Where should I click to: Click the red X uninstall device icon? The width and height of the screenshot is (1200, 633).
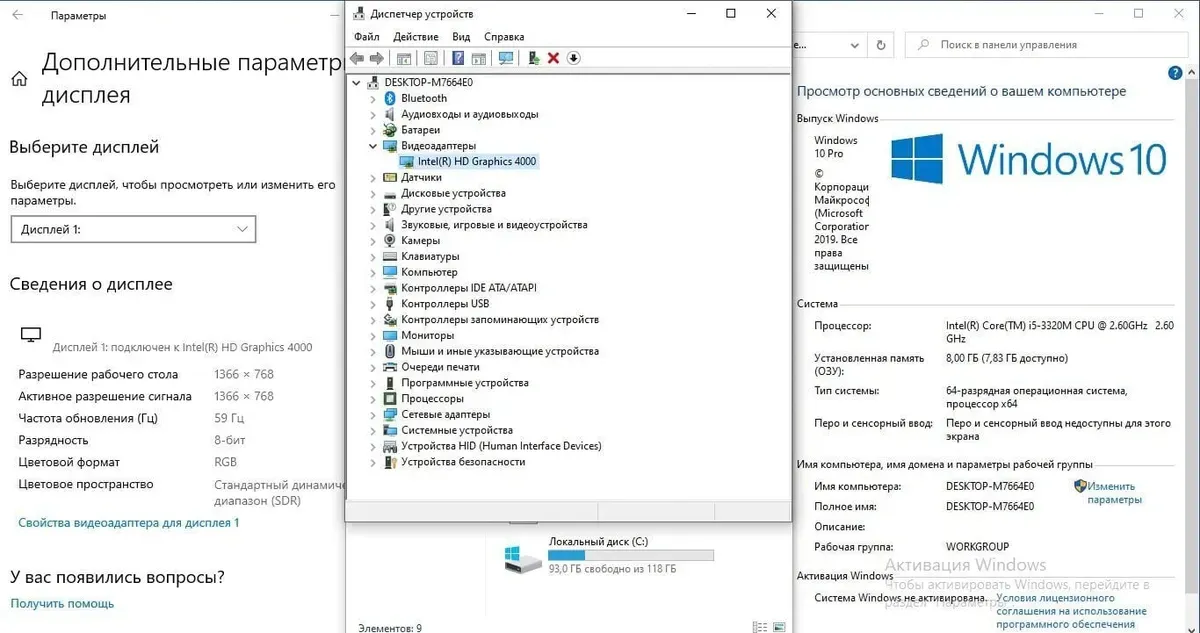click(553, 58)
